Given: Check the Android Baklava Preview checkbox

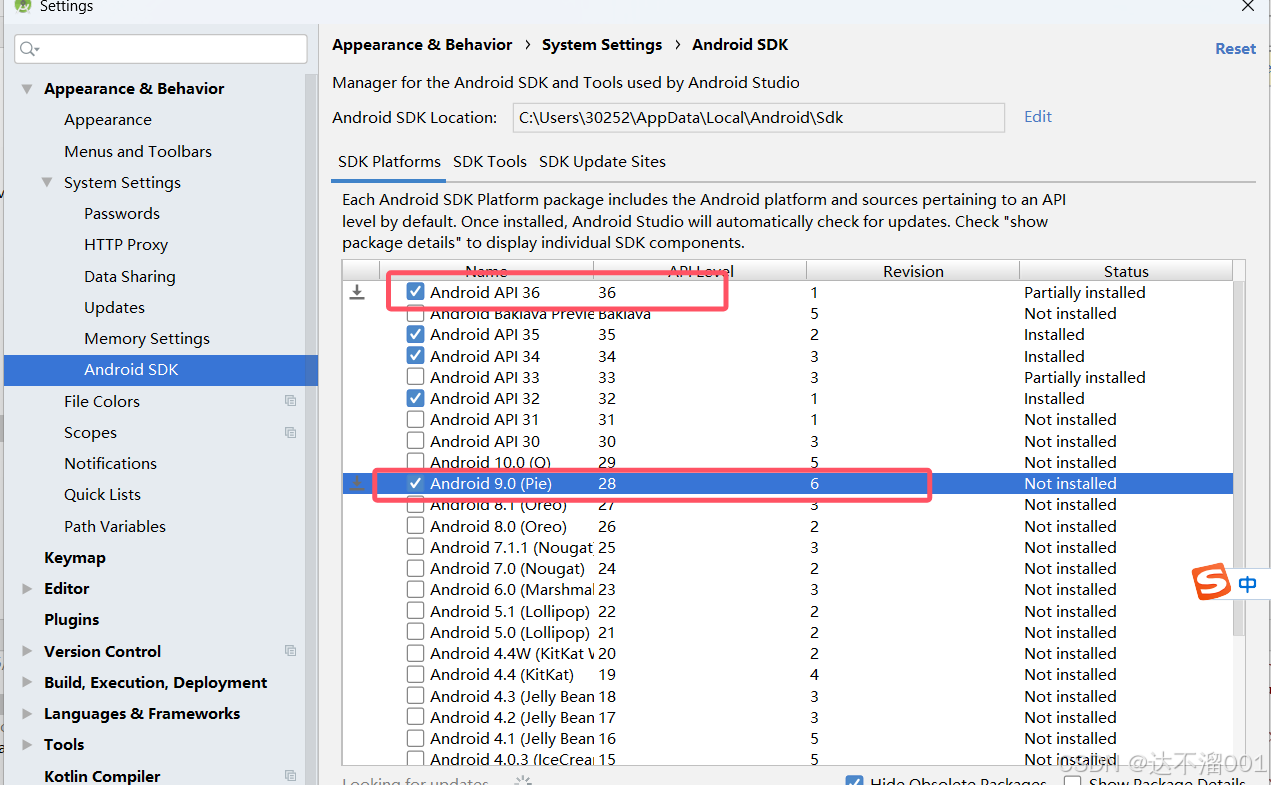Looking at the screenshot, I should tap(416, 314).
